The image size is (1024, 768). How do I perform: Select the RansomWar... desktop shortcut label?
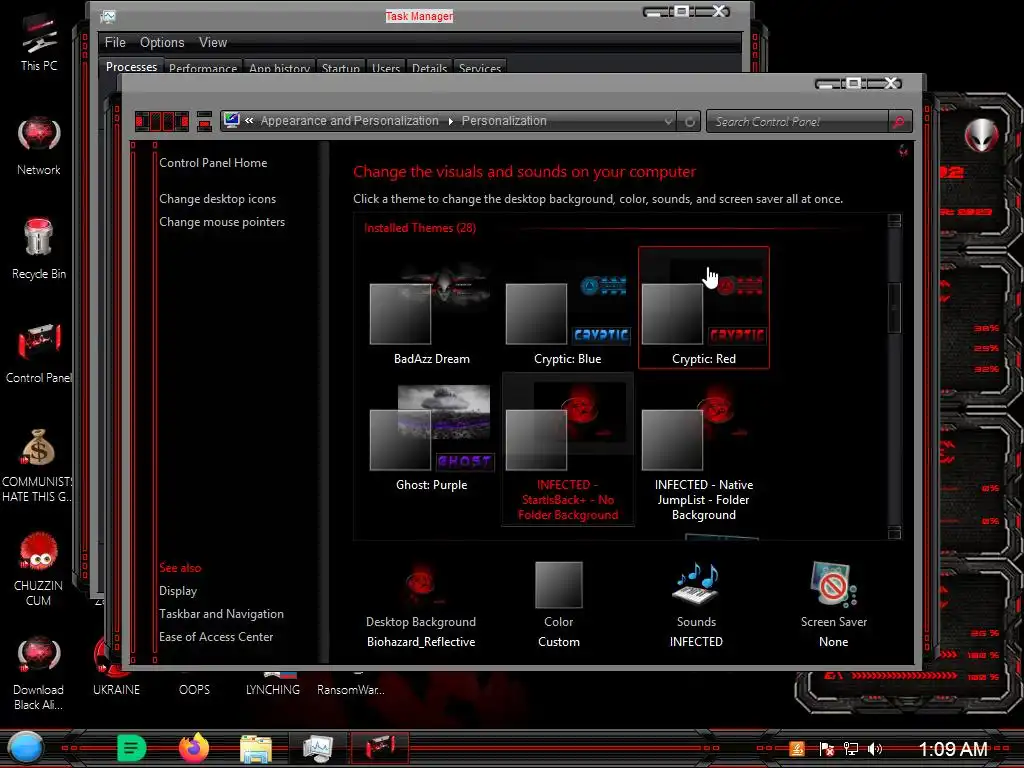[x=351, y=690]
